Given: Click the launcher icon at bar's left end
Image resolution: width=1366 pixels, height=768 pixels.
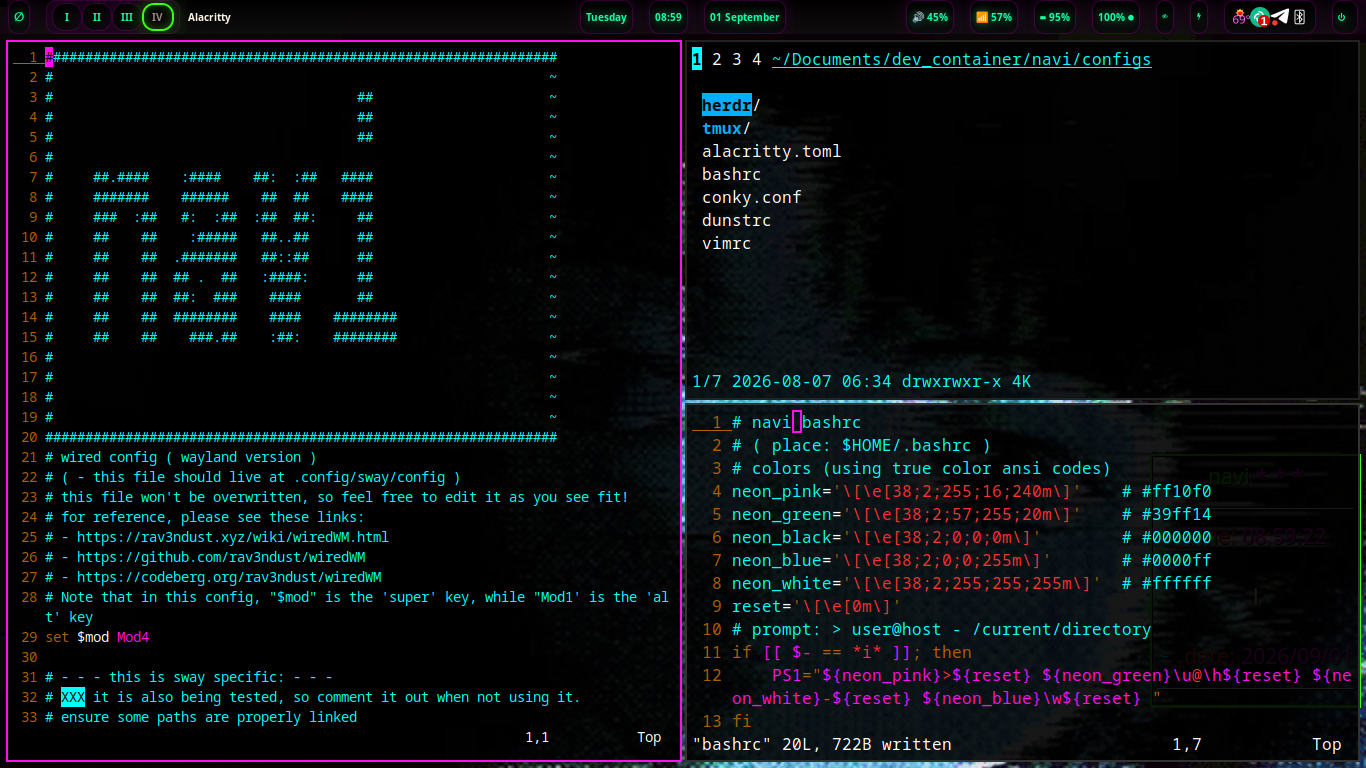Looking at the screenshot, I should click(20, 17).
